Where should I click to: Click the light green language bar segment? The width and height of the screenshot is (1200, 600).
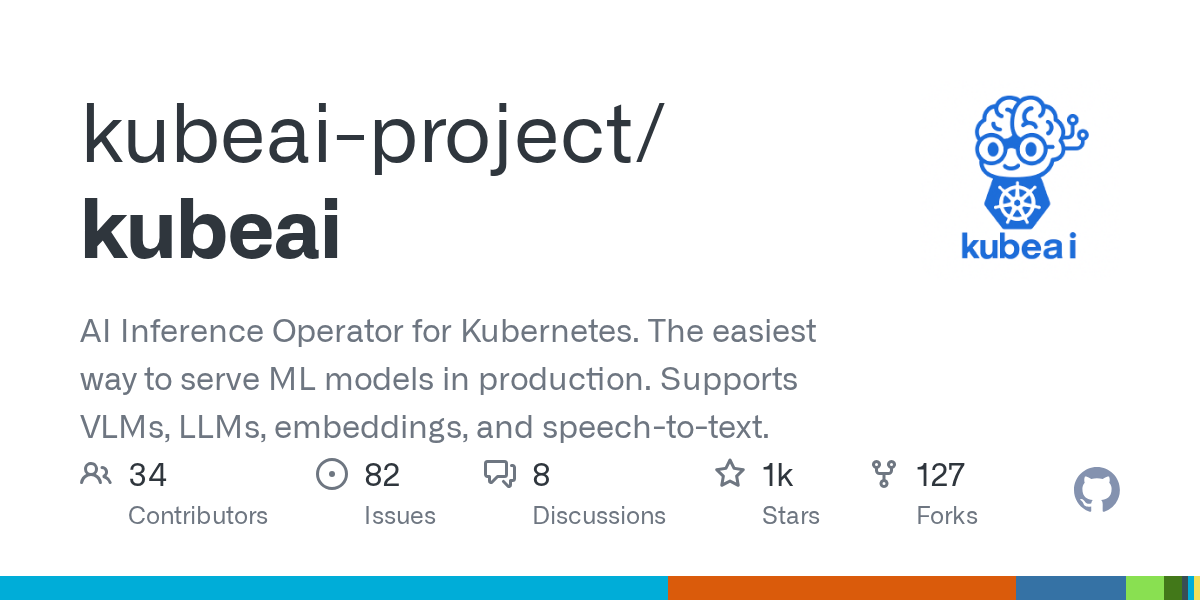(1144, 588)
